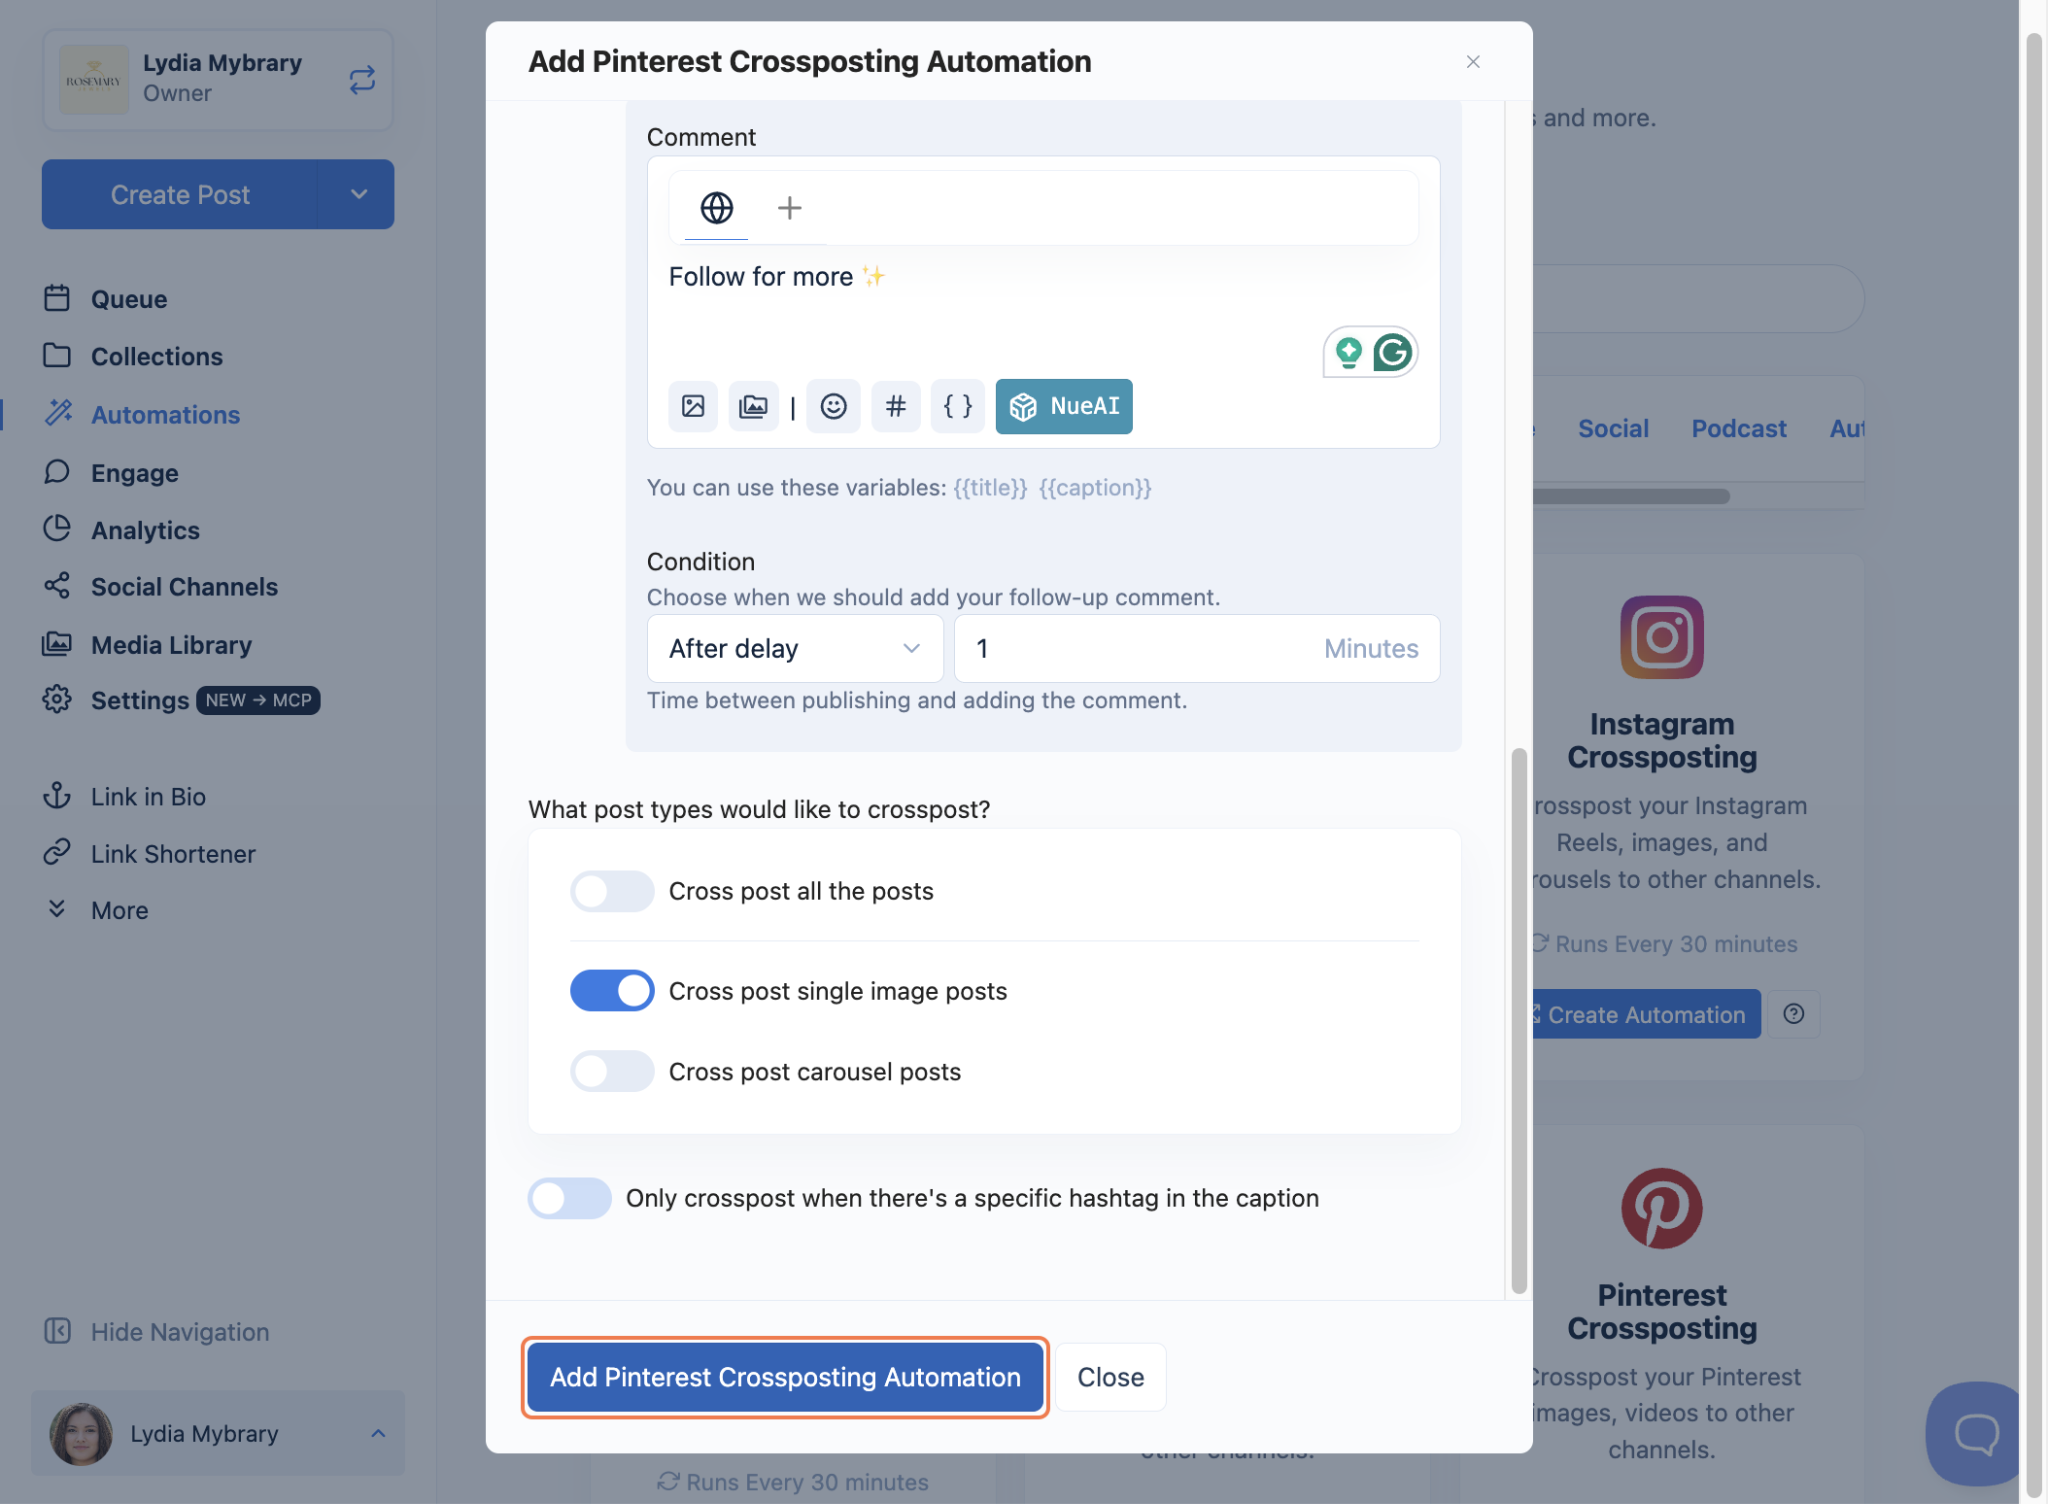Screen dimensions: 2048x1504
Task: Switch workspace using the swap arrows icon
Action: pos(362,80)
